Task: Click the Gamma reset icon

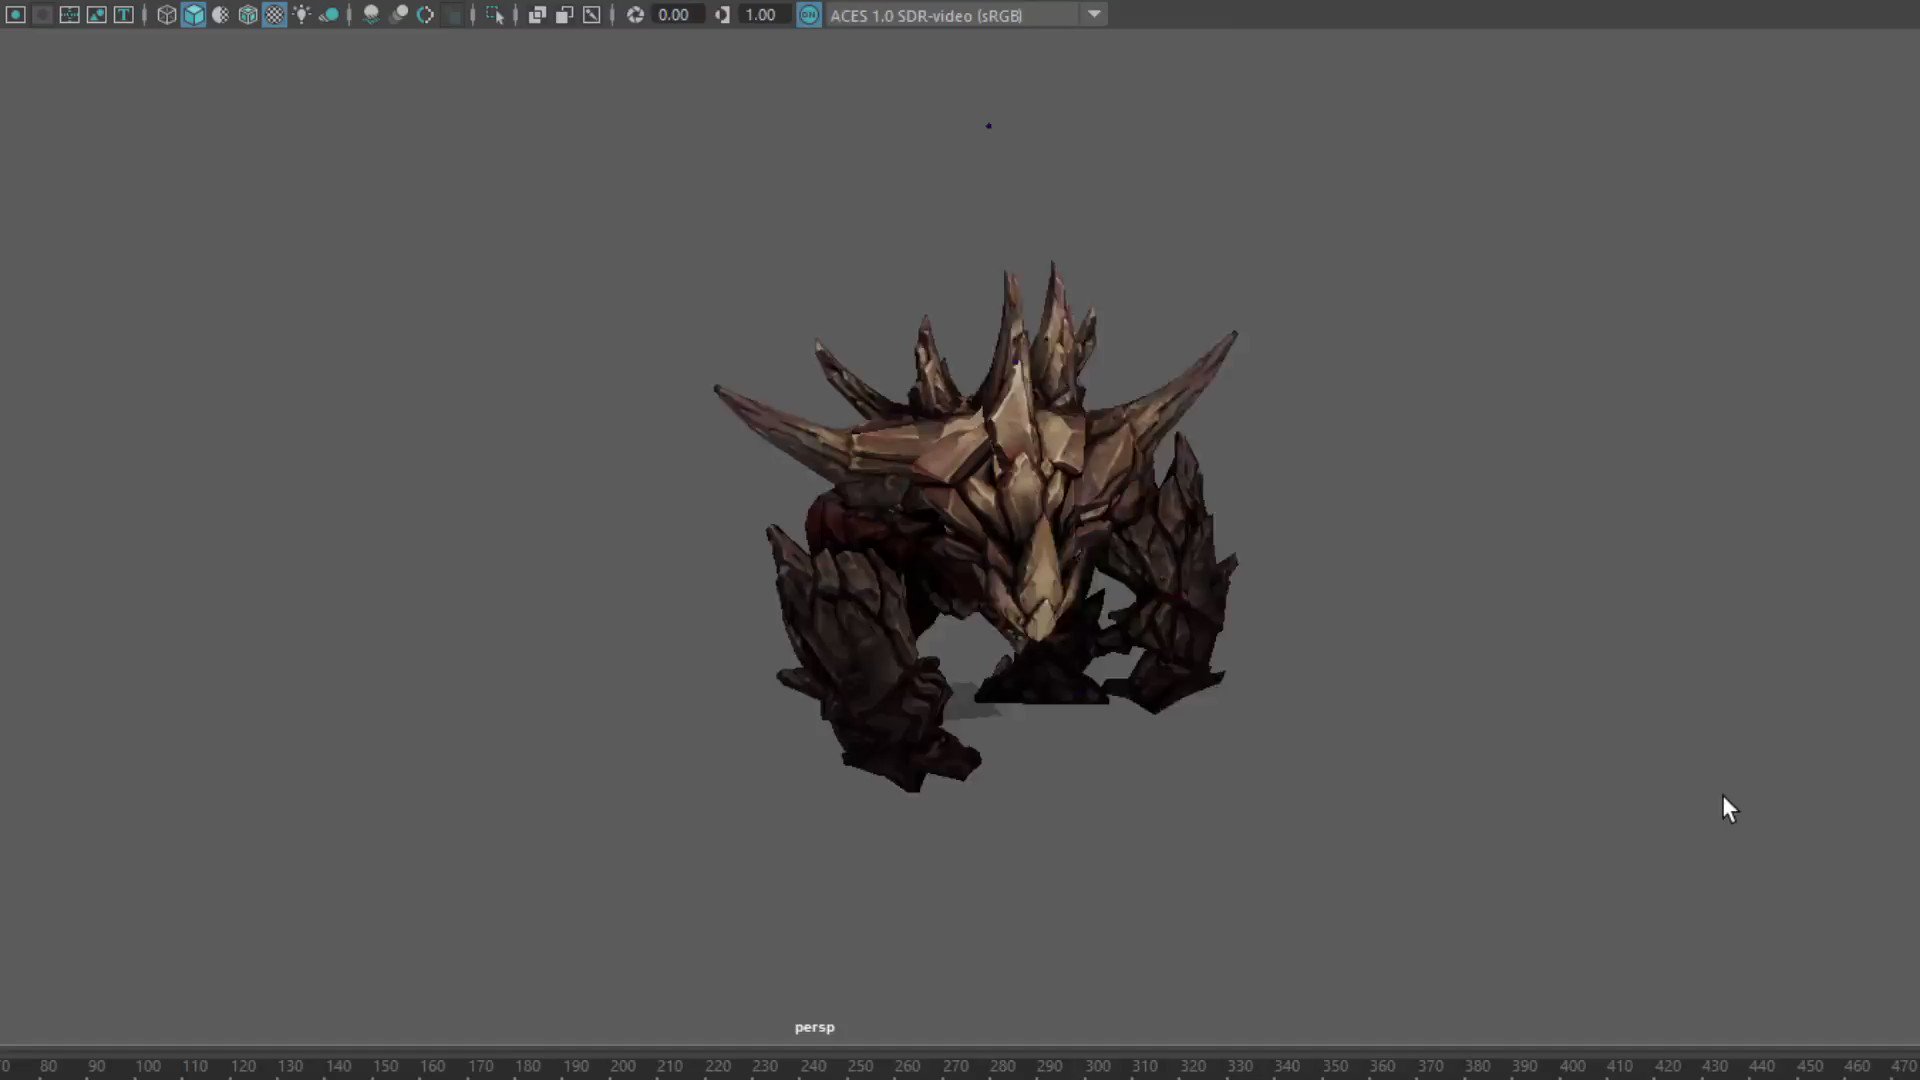Action: (x=722, y=15)
